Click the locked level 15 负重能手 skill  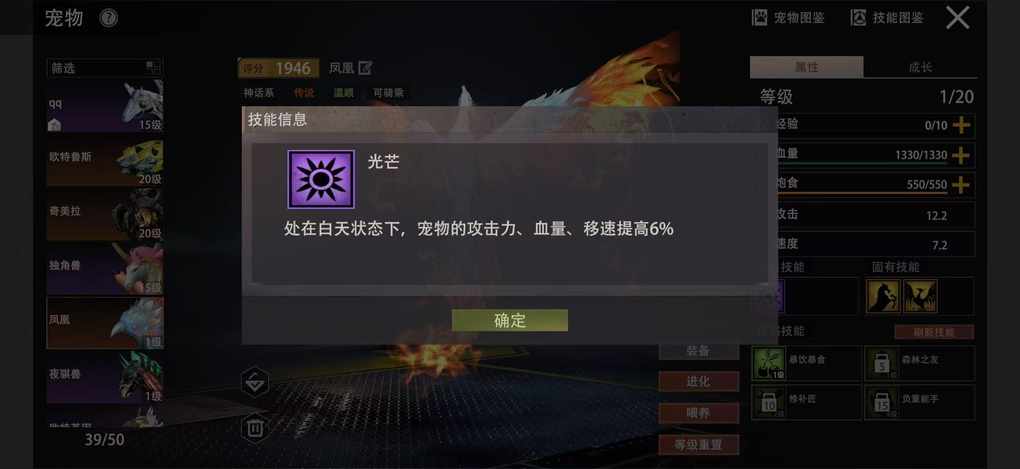coord(920,402)
